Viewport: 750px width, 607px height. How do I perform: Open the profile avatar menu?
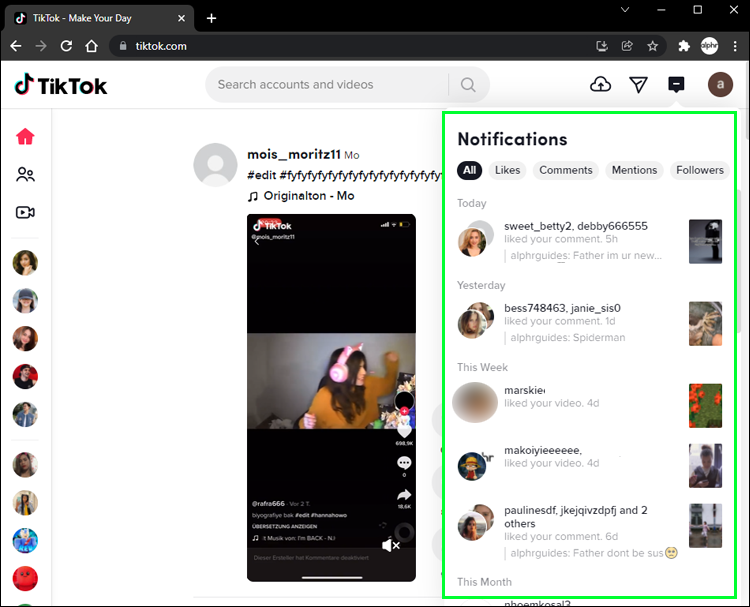click(x=720, y=85)
